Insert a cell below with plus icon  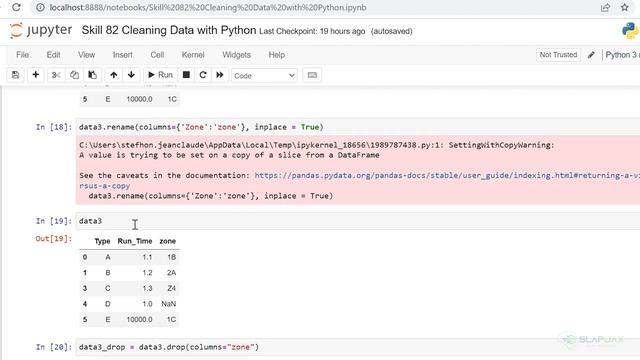tap(36, 75)
